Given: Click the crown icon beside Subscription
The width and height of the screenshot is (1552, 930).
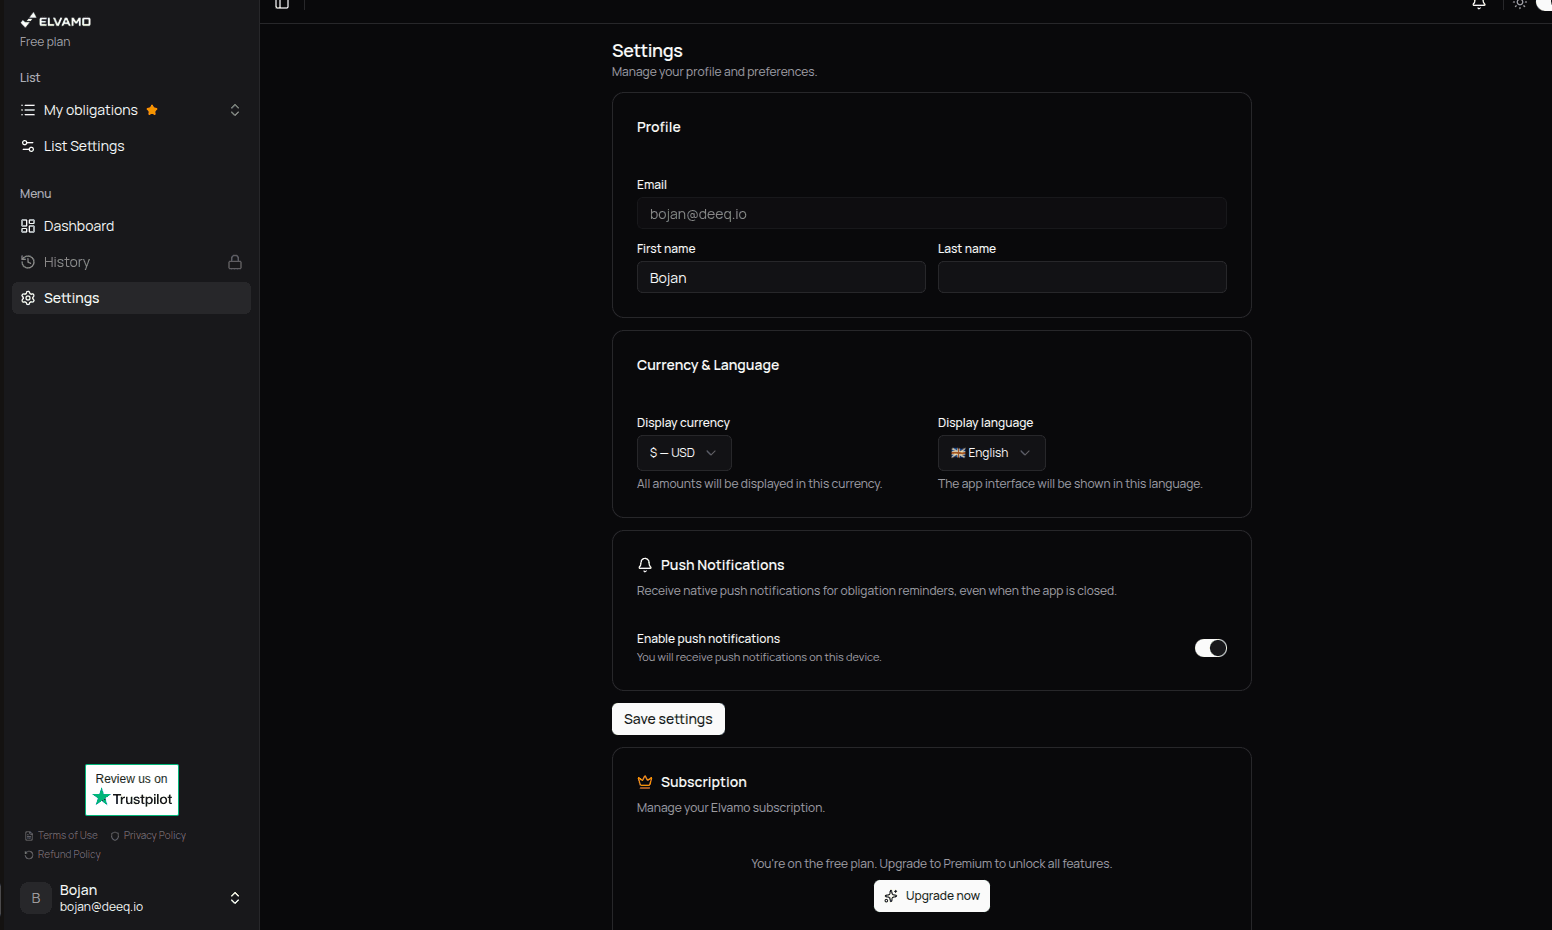Looking at the screenshot, I should (x=644, y=781).
